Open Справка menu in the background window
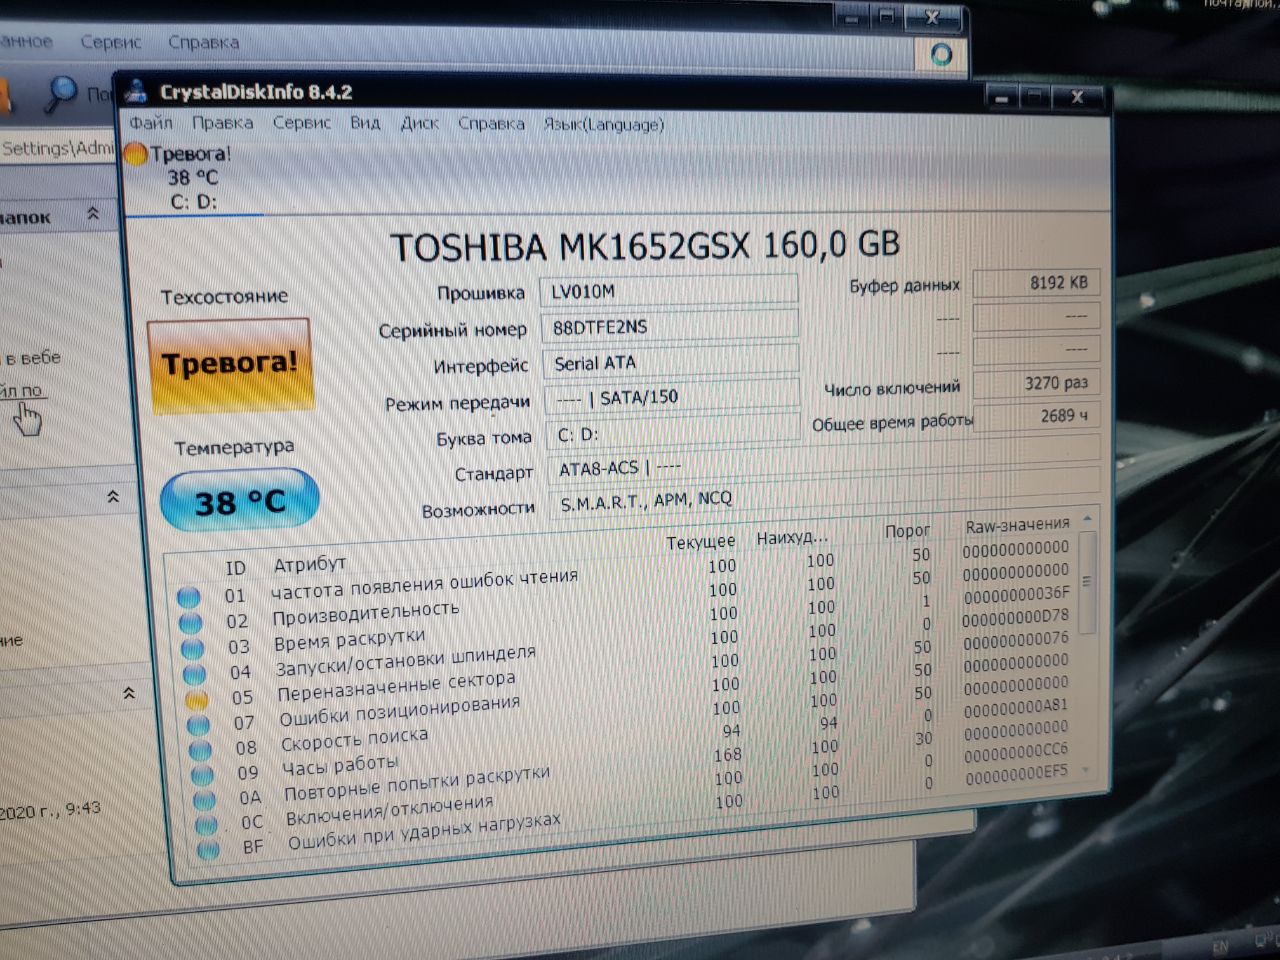The width and height of the screenshot is (1280, 960). click(203, 42)
